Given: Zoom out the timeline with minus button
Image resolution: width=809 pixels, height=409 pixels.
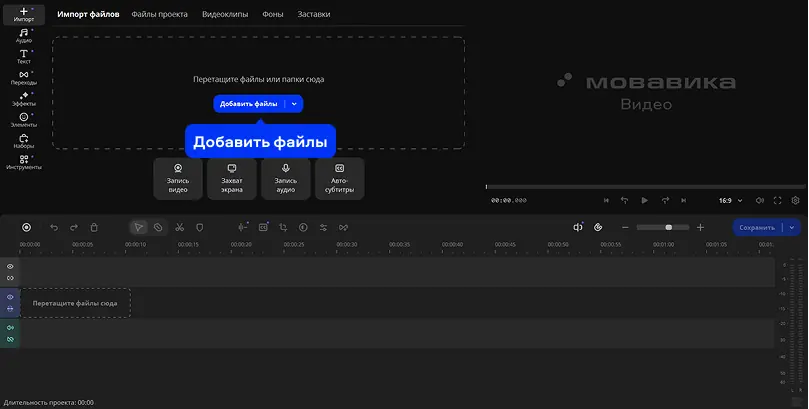Looking at the screenshot, I should click(x=625, y=227).
